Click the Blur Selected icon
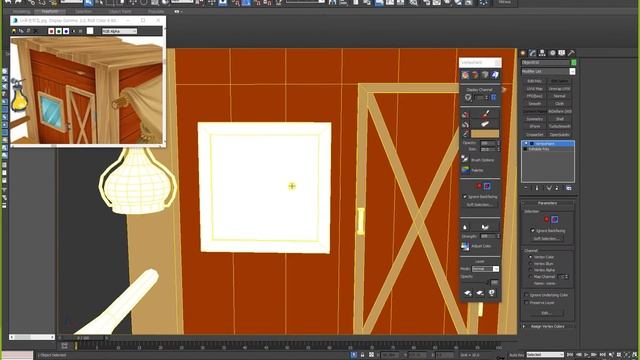This screenshot has width=640, height=360. pos(485,227)
